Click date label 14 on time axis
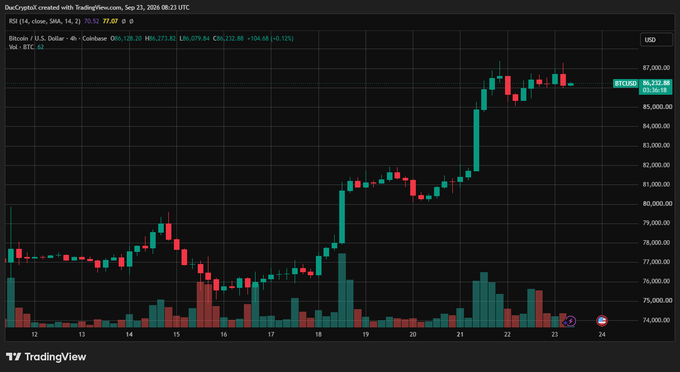The image size is (680, 372). pos(129,335)
